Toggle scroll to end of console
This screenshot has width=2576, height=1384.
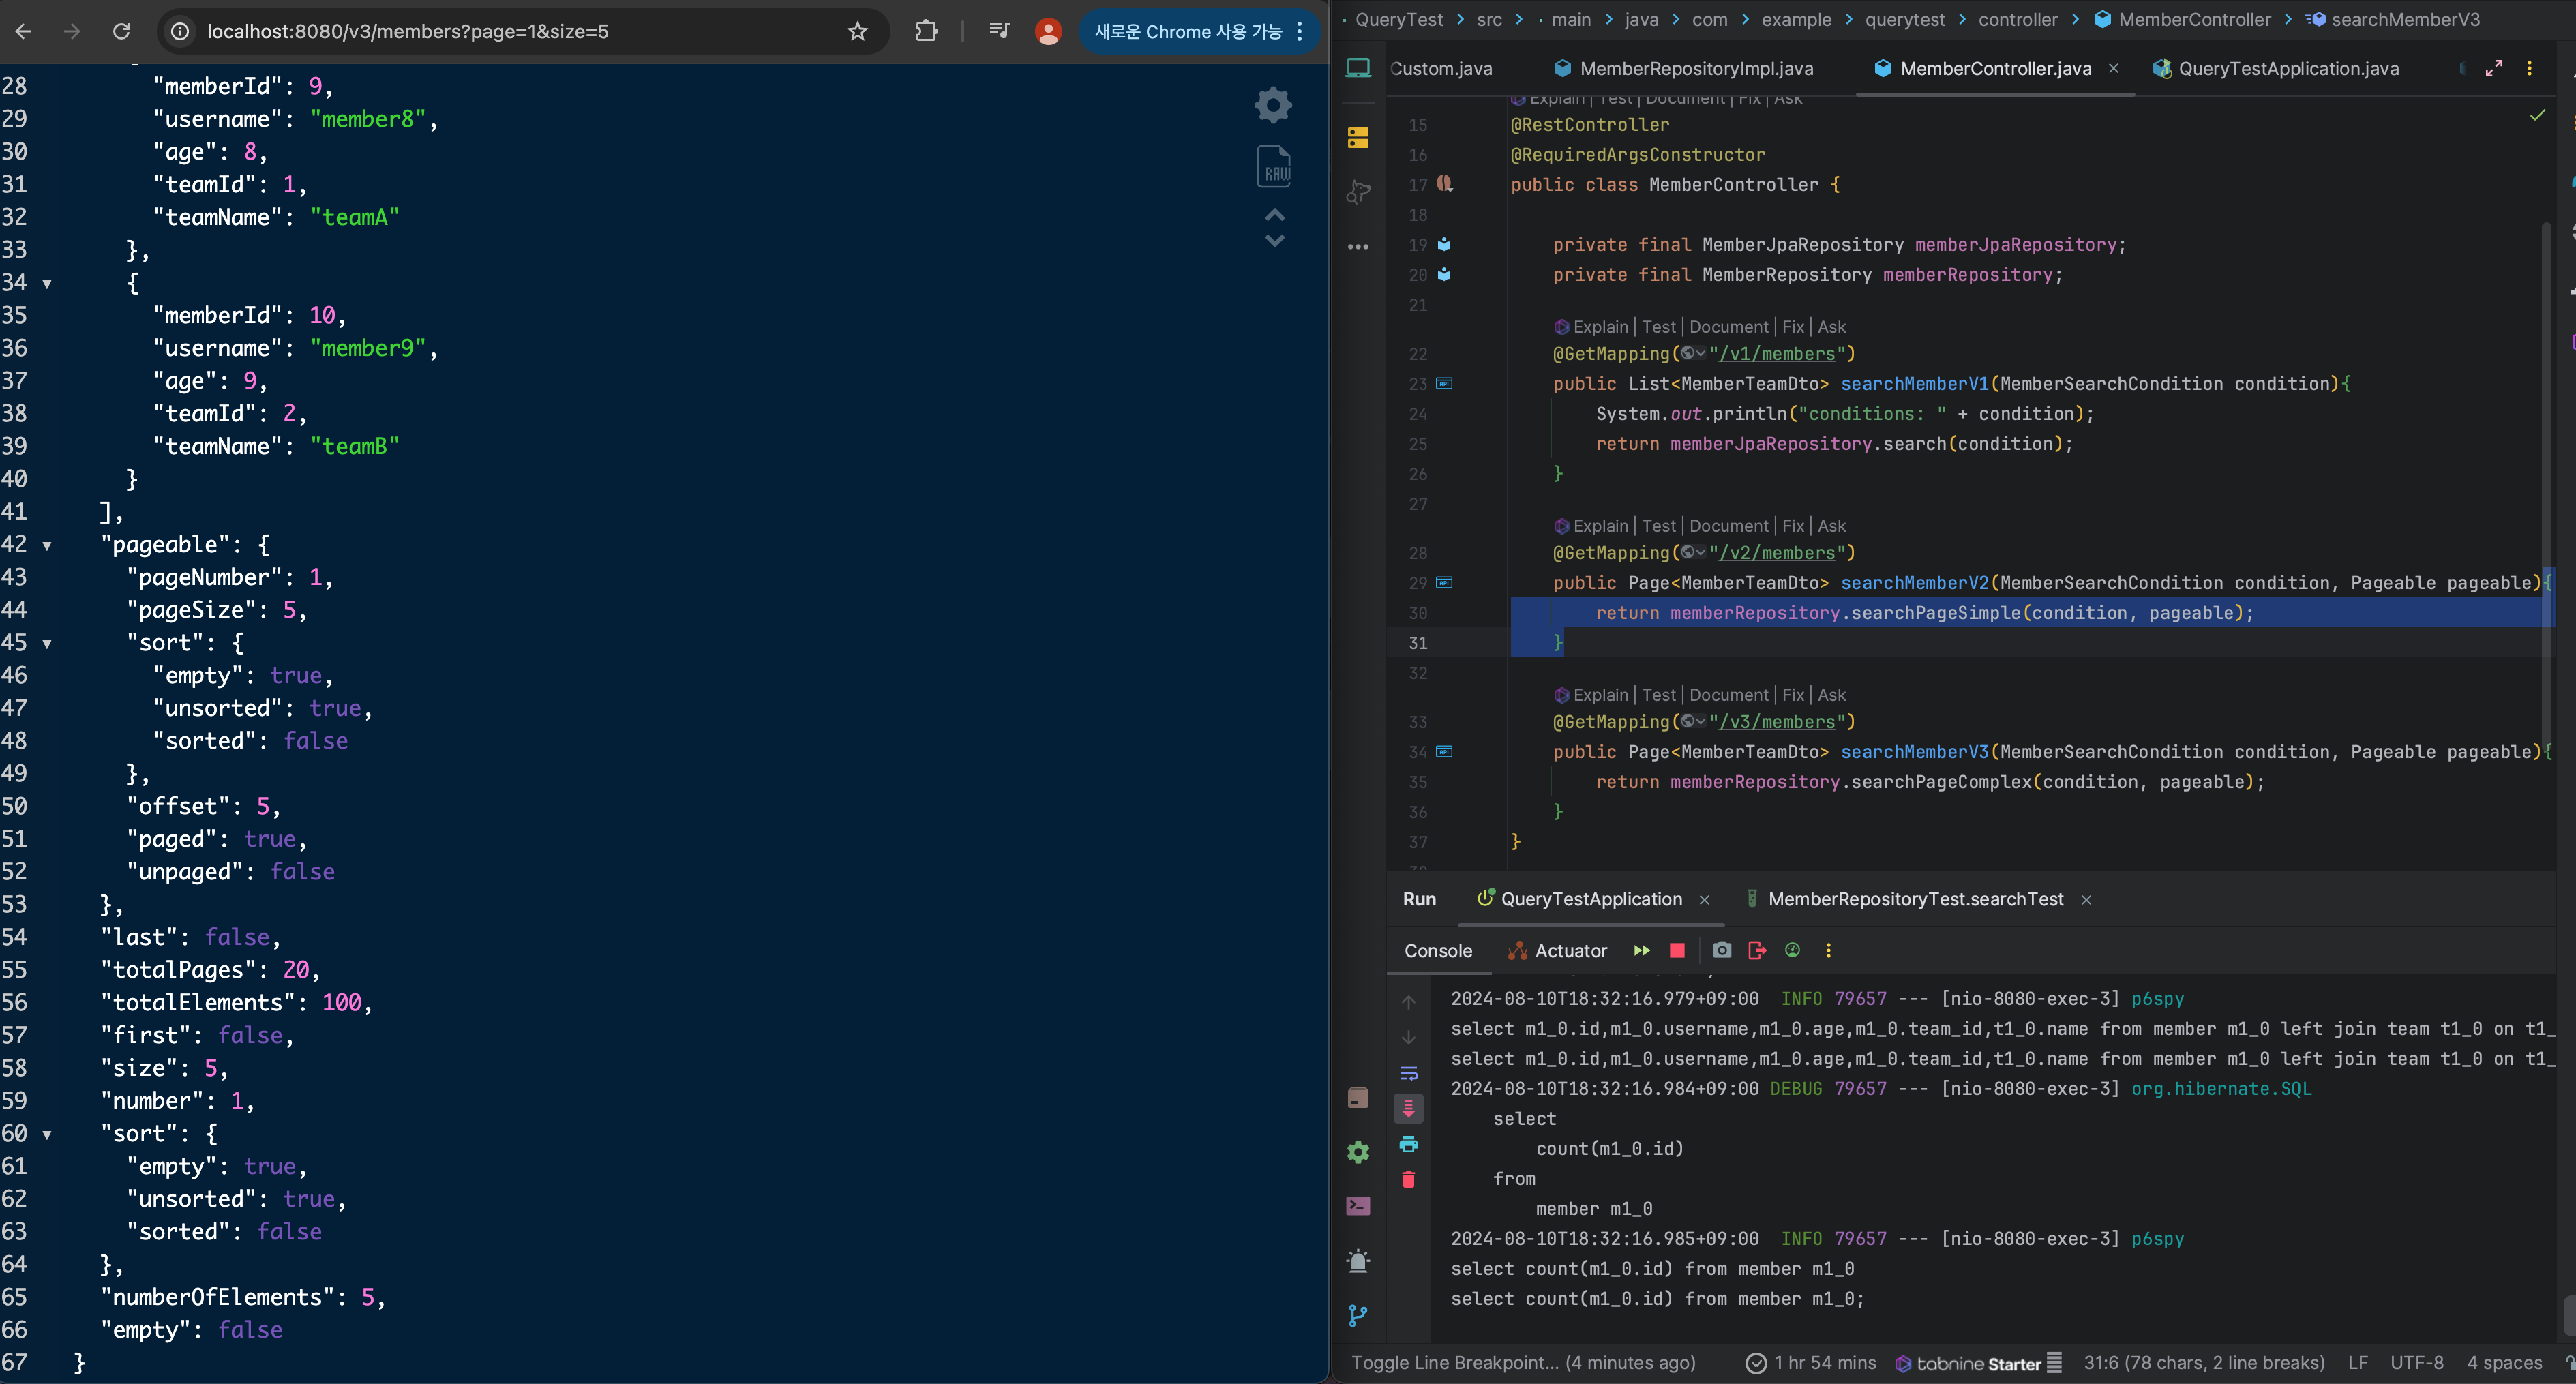pos(1408,1108)
